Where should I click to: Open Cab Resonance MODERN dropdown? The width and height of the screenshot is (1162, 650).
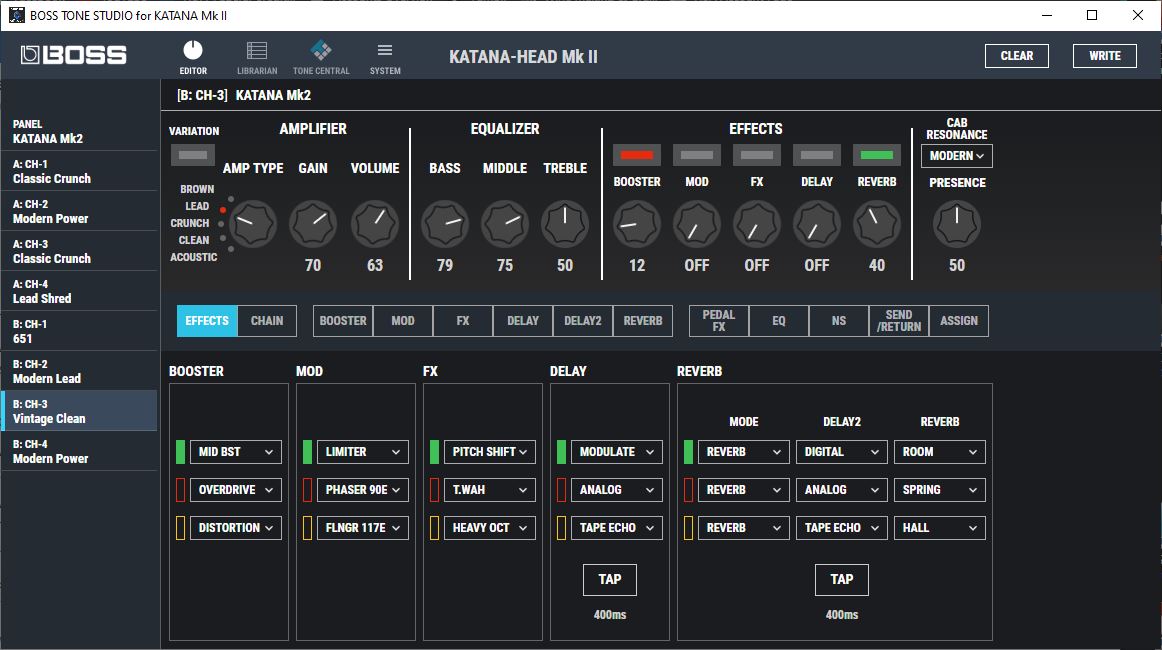(x=957, y=156)
